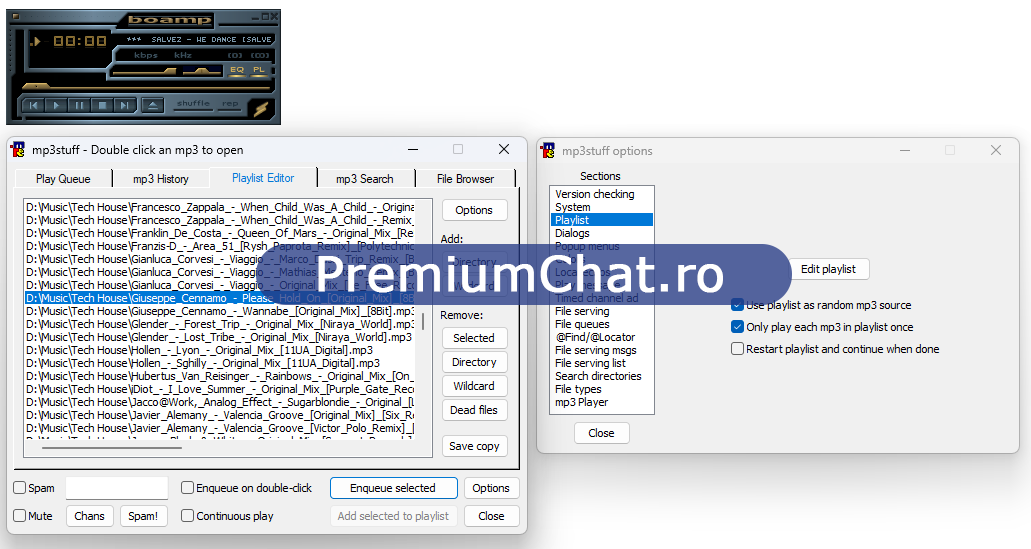The image size is (1031, 549).
Task: Click the Edit playlist button
Action: 828,269
